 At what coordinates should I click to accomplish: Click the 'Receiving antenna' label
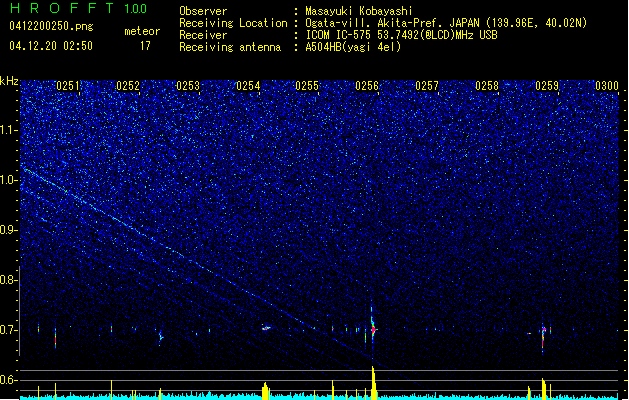(230, 47)
